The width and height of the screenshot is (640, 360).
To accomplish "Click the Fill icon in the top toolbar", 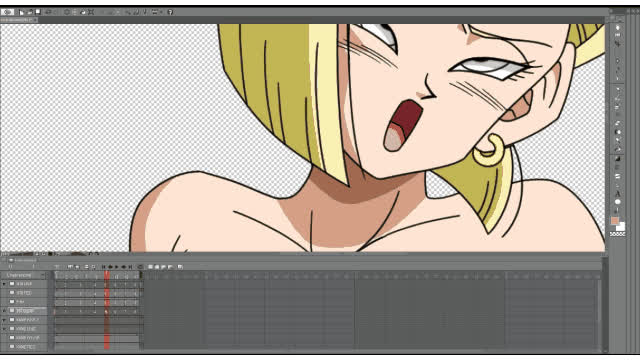I will (82, 12).
